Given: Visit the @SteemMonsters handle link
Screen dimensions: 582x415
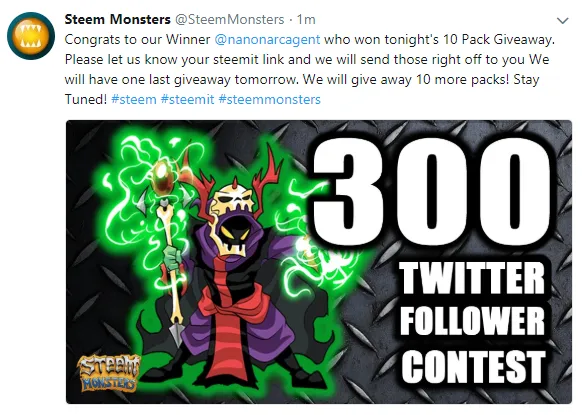Looking at the screenshot, I should 229,19.
